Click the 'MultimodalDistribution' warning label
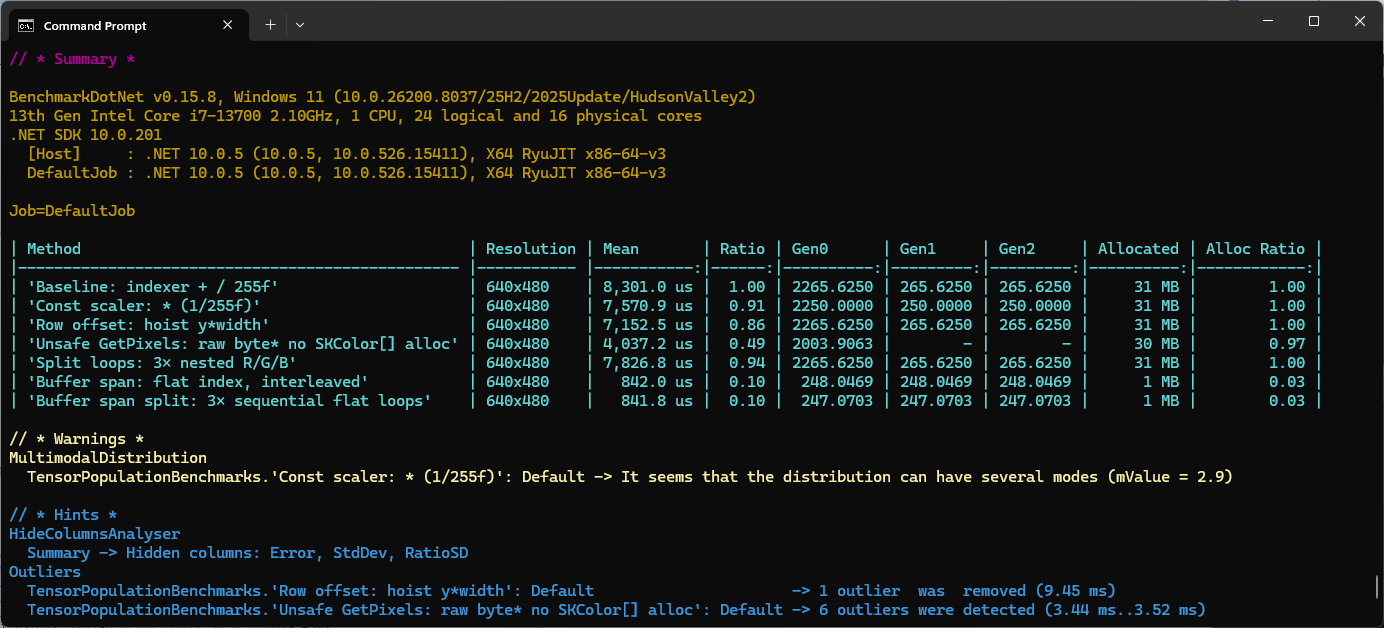The width and height of the screenshot is (1384, 628). click(108, 458)
